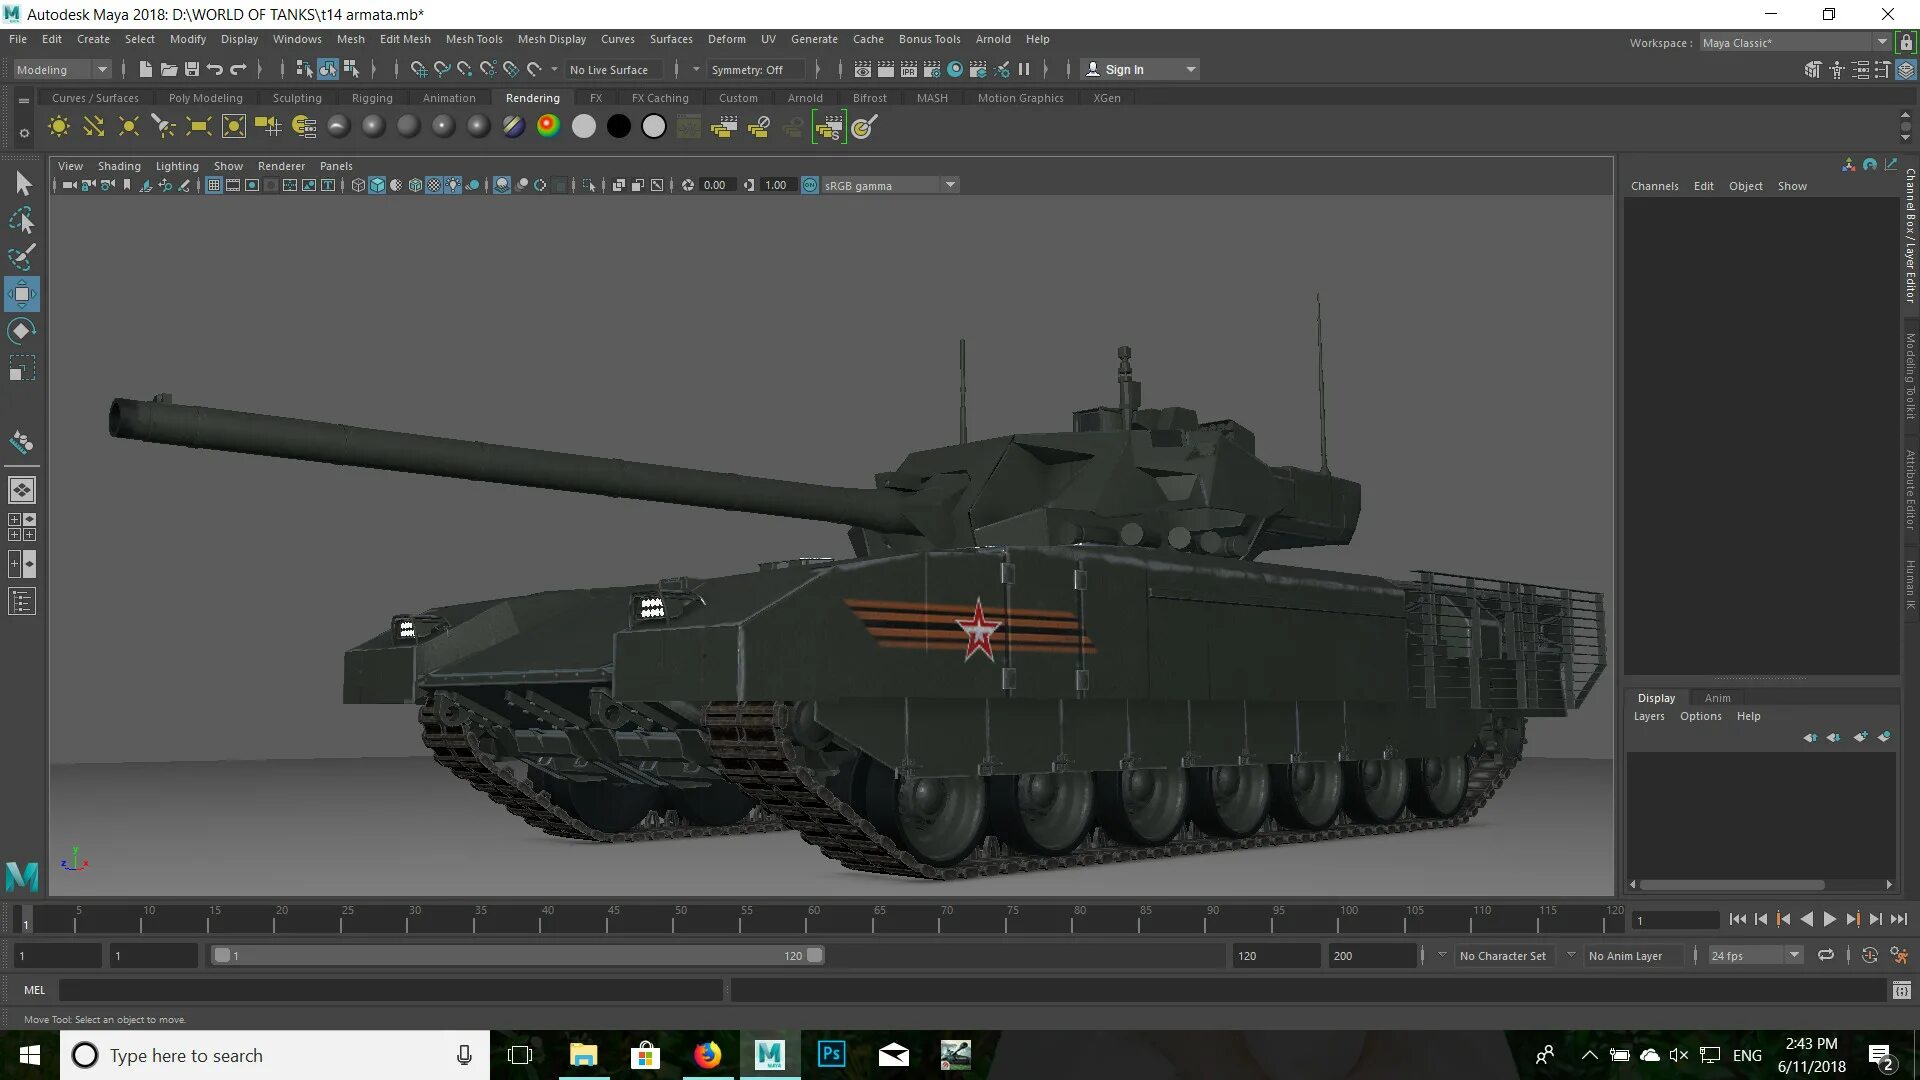
Task: Pause Viewport 2.0 display update
Action: [x=1024, y=69]
